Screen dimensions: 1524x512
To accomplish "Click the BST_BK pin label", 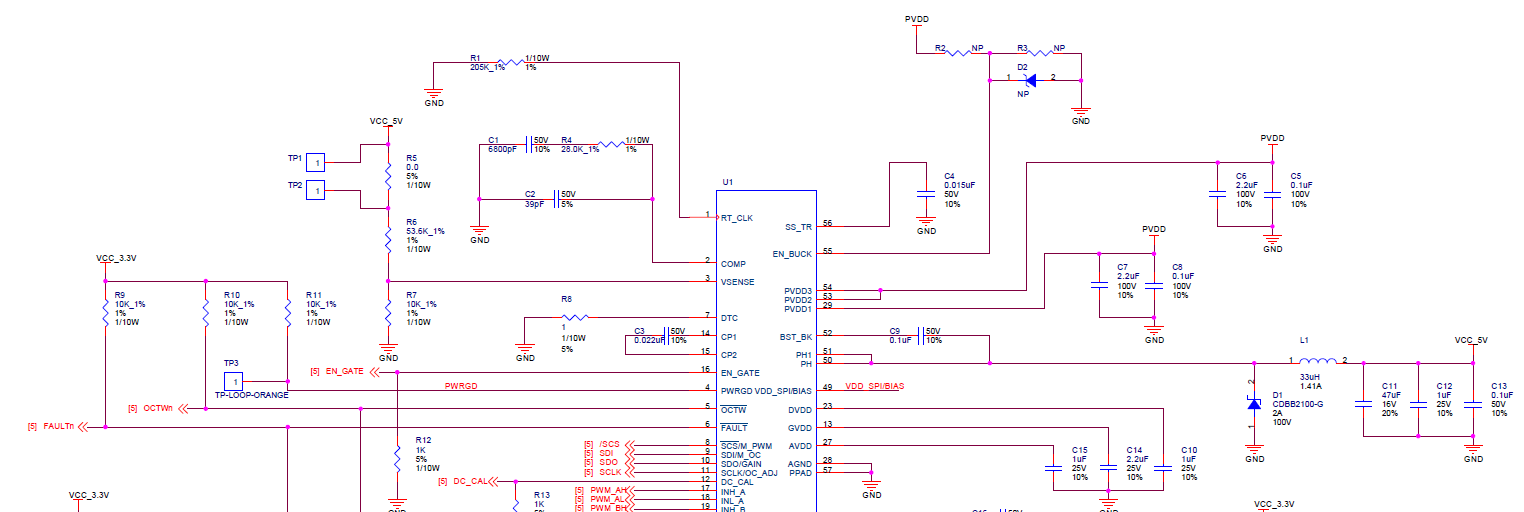I will point(796,337).
